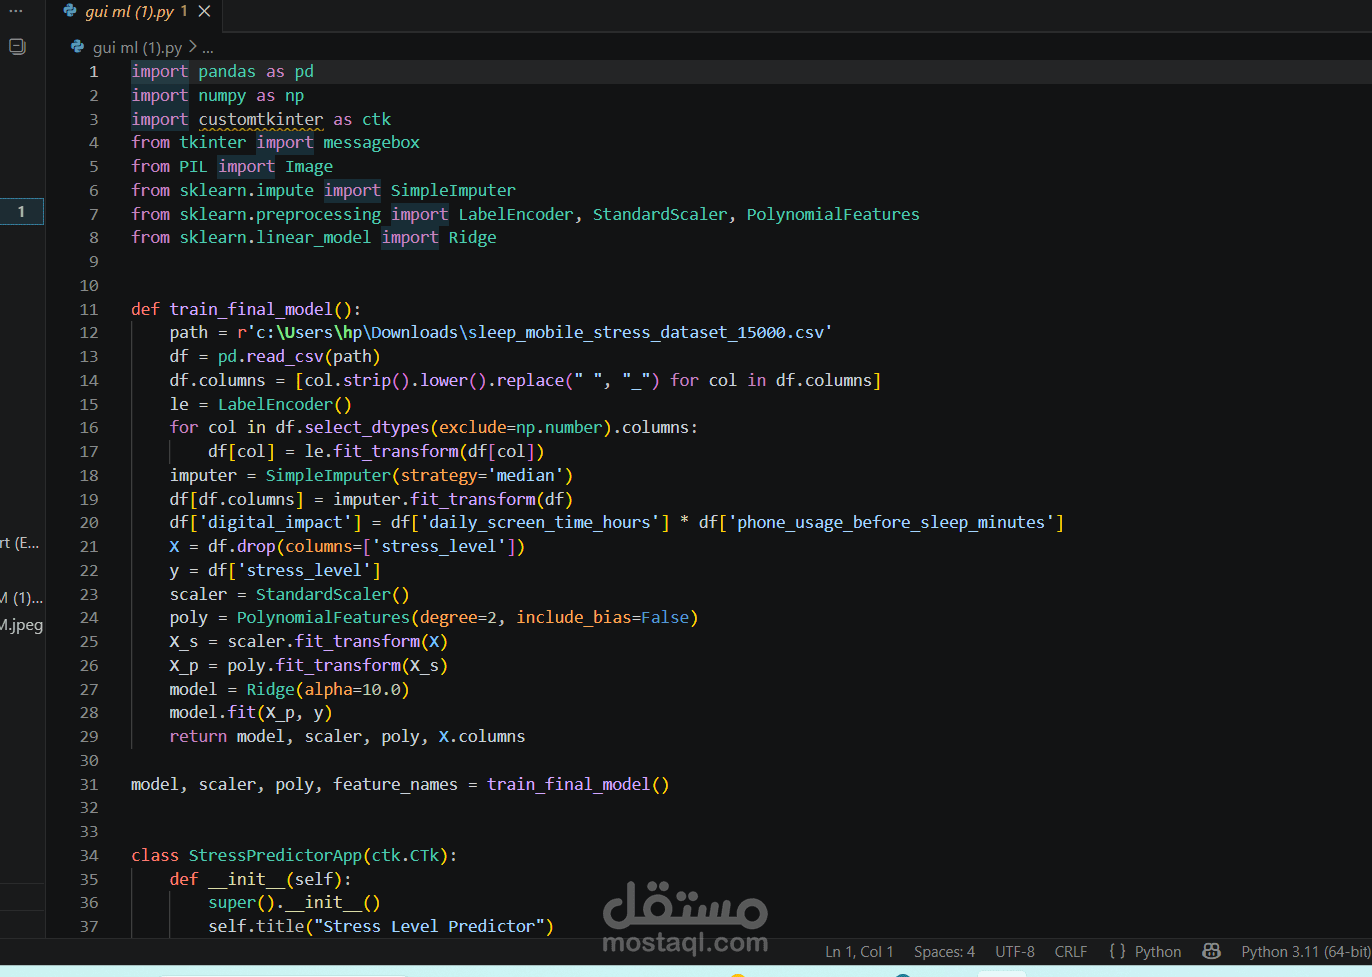The height and width of the screenshot is (977, 1372).
Task: Change CRLF end of line sequence
Action: [x=1070, y=951]
